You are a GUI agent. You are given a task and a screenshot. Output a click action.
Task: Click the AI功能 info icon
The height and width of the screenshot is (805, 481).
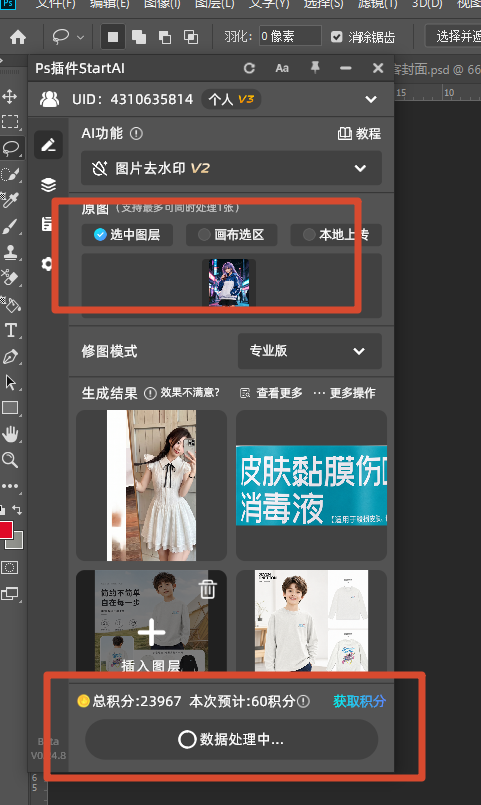click(136, 134)
